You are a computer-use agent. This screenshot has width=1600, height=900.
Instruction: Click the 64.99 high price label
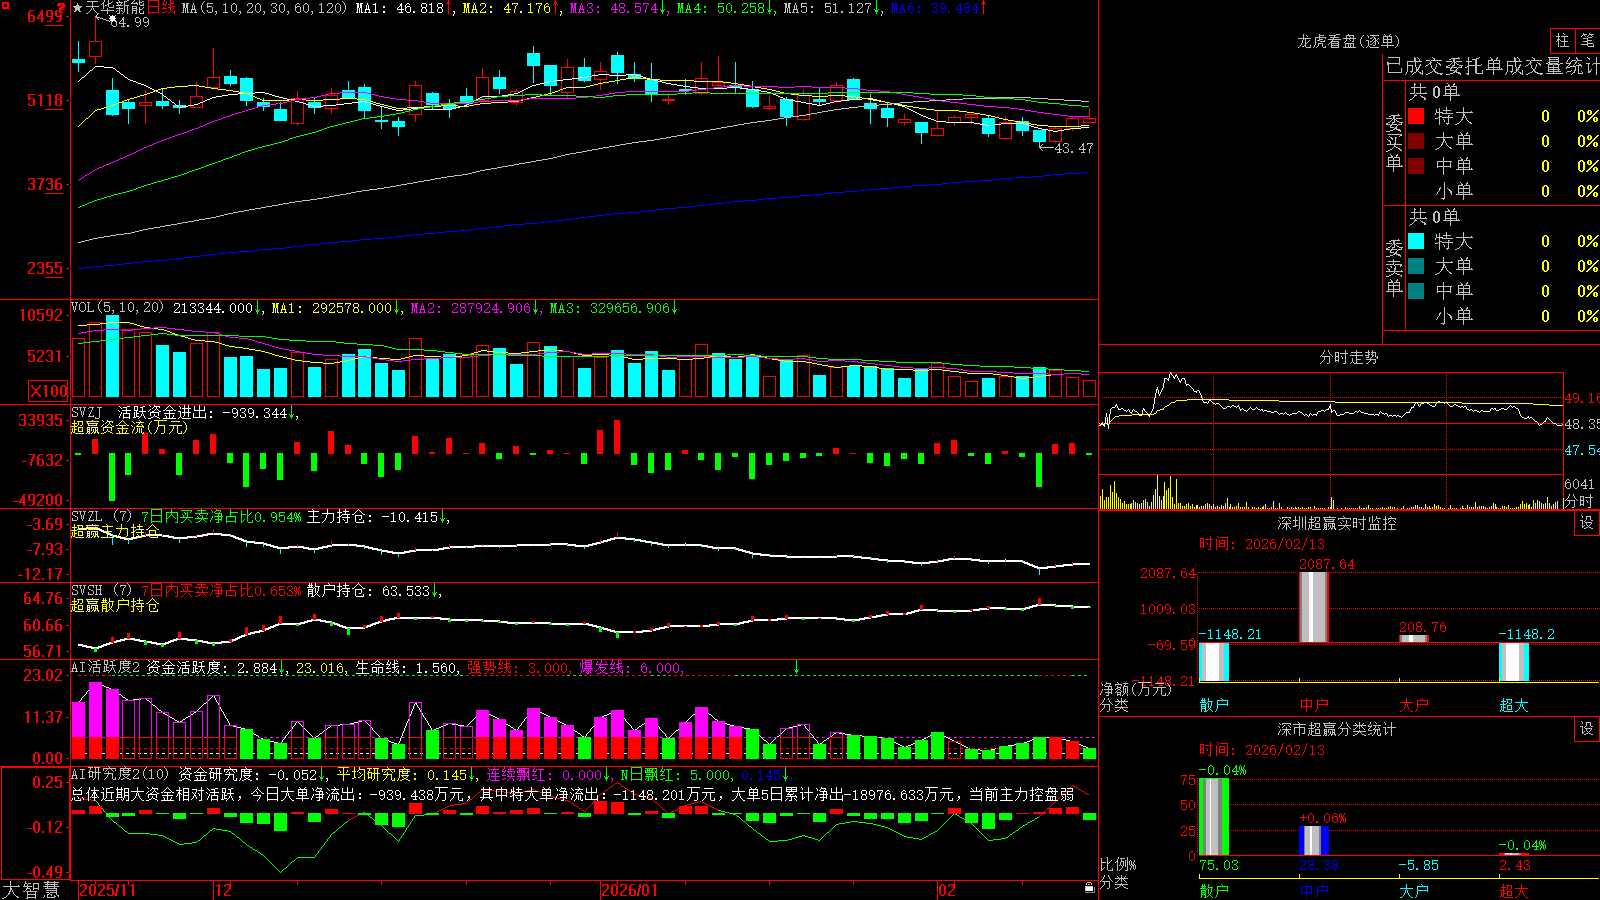[130, 22]
